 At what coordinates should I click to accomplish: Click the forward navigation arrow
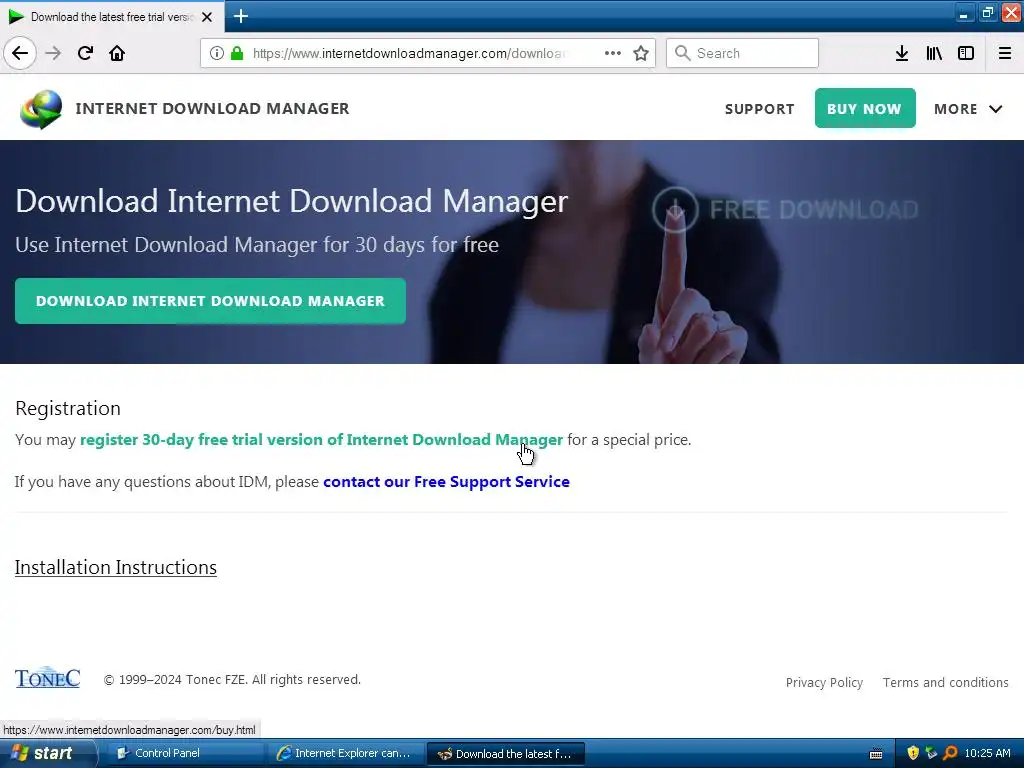click(x=54, y=53)
